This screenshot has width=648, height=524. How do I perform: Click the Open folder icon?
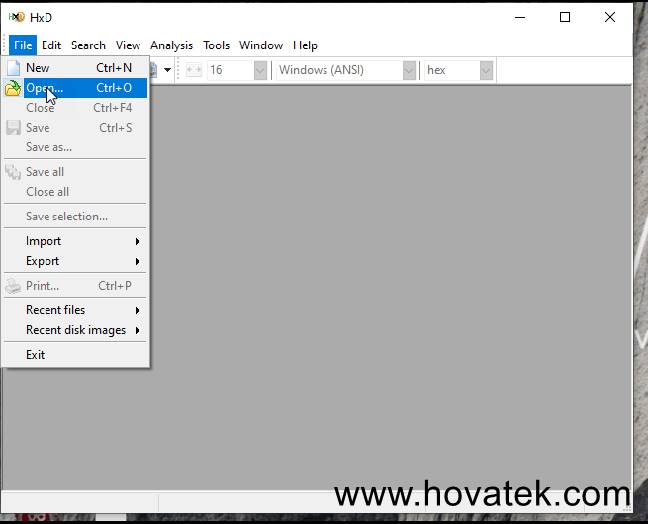(13, 88)
